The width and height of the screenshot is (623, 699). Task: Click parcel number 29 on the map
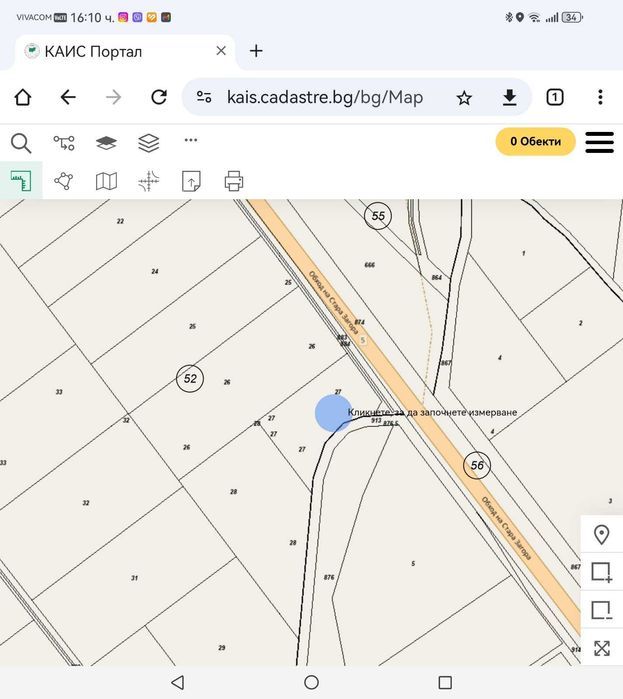pyautogui.click(x=222, y=648)
